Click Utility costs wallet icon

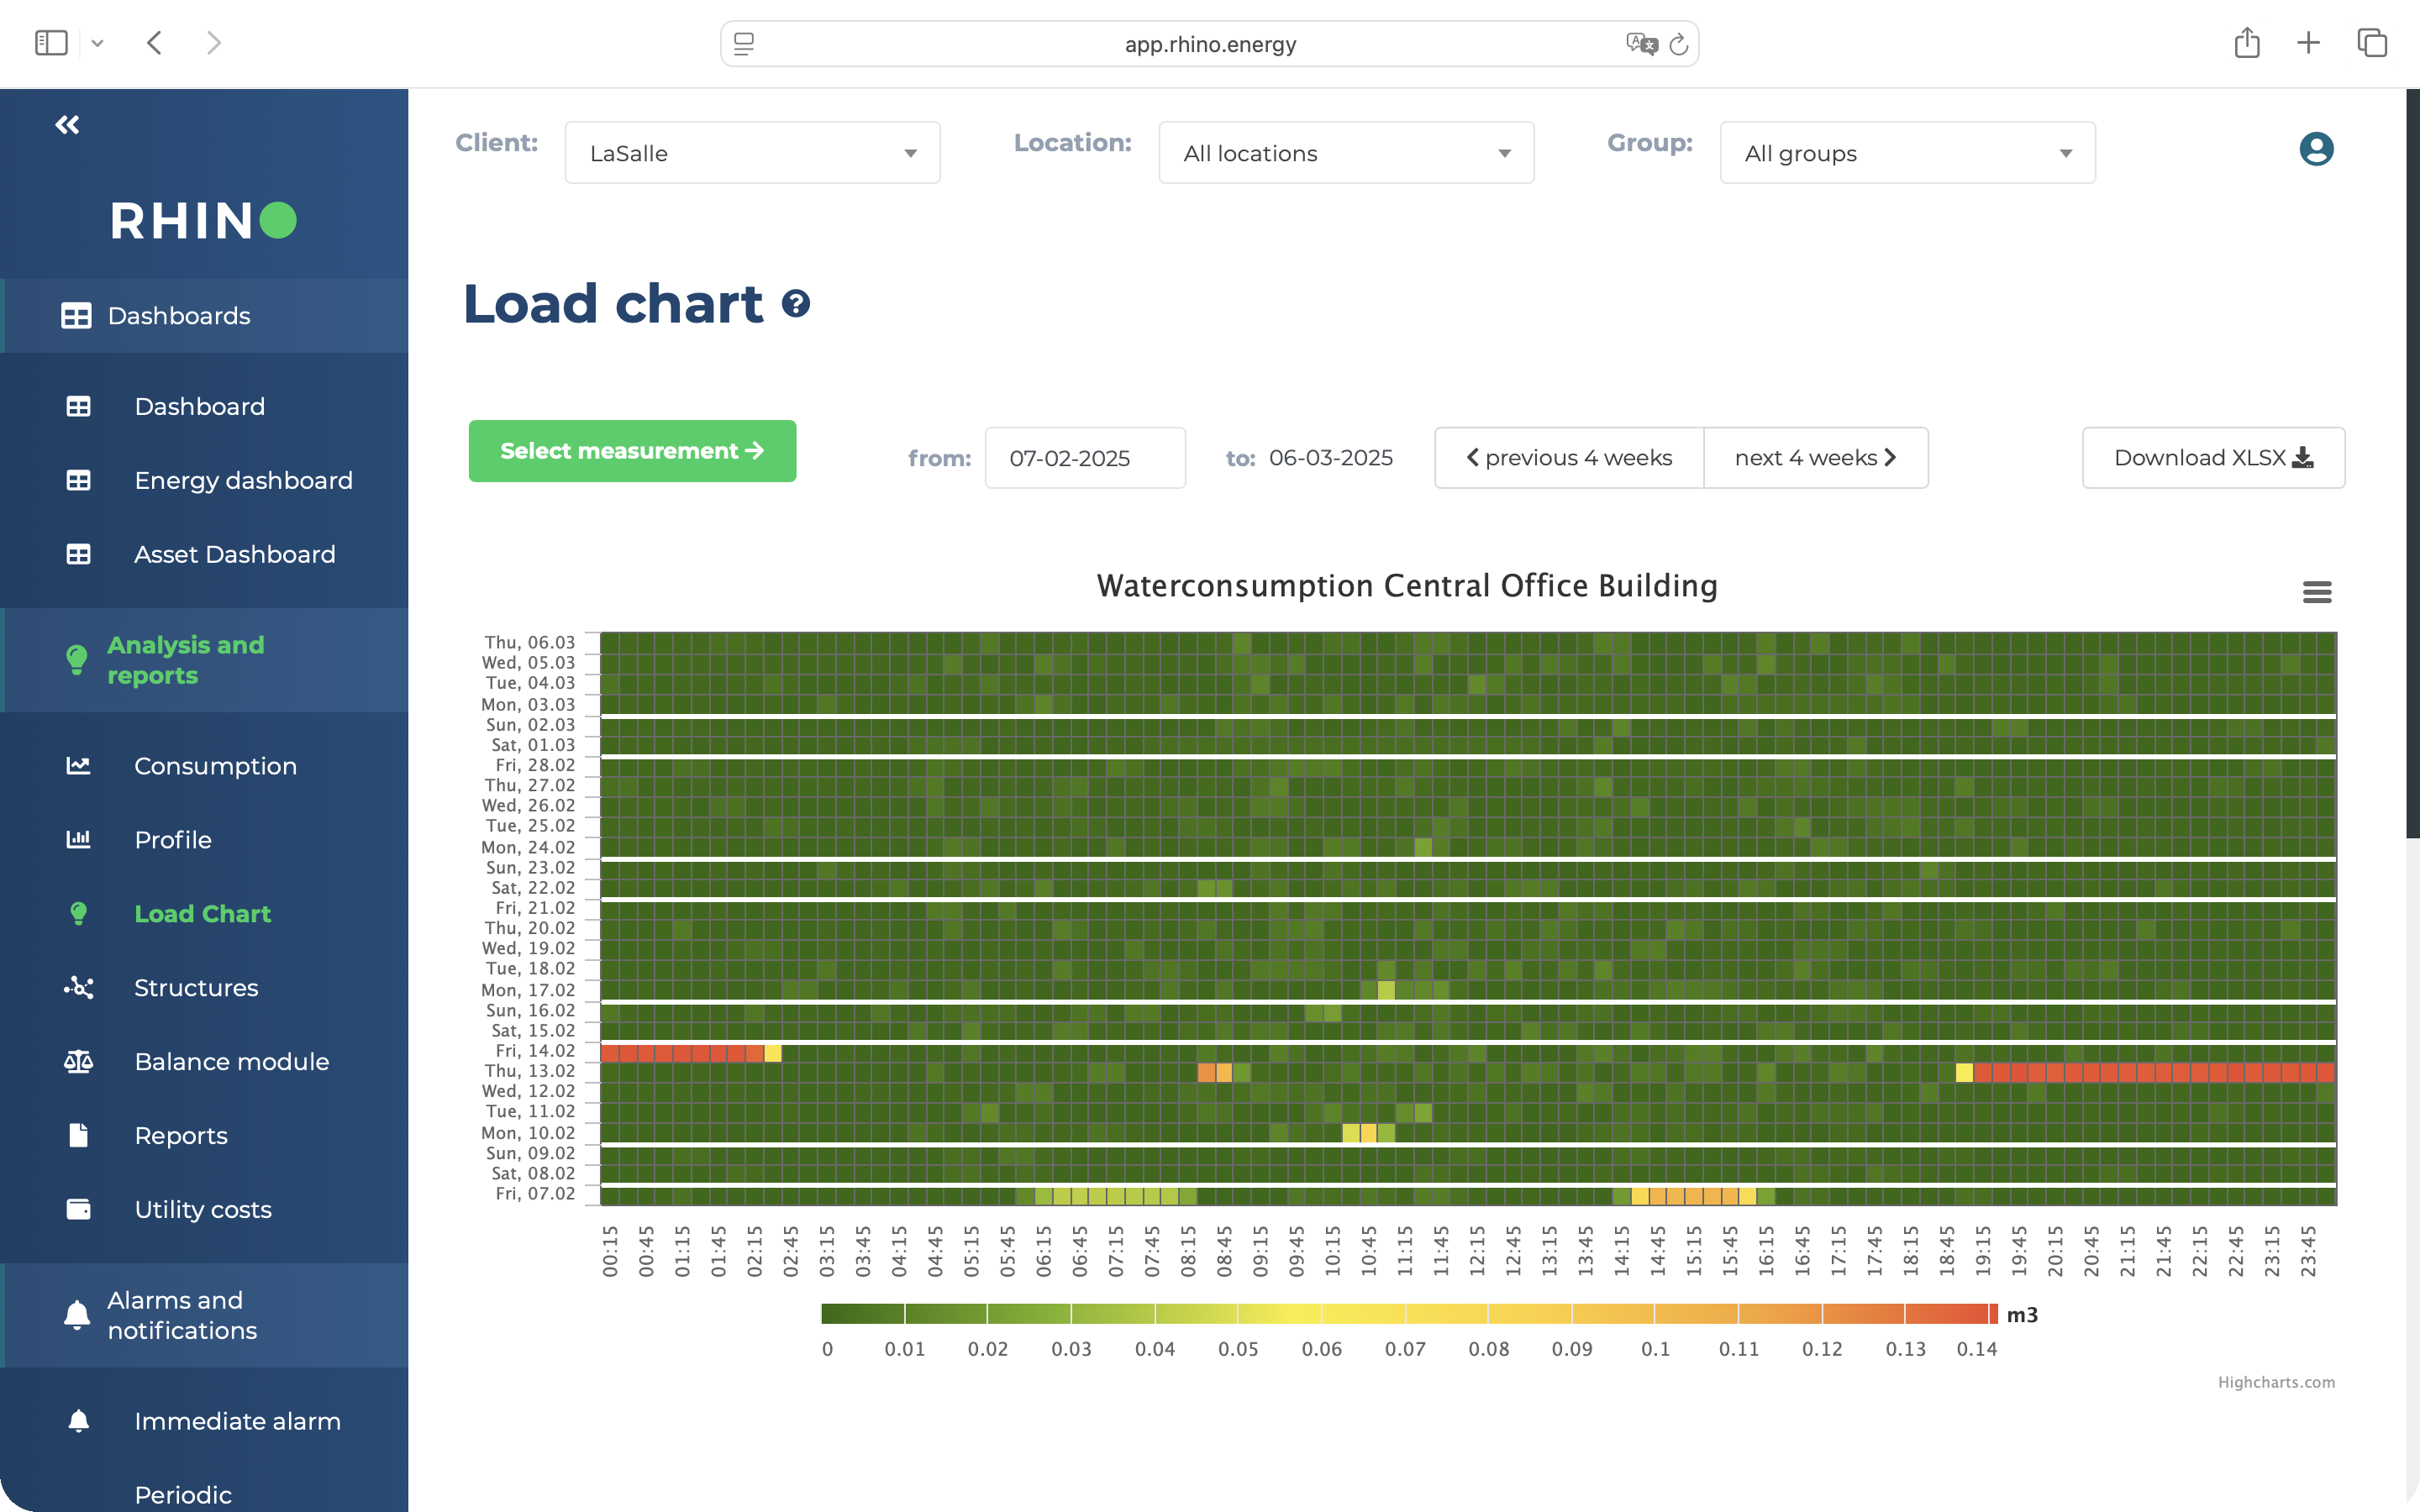78,1210
